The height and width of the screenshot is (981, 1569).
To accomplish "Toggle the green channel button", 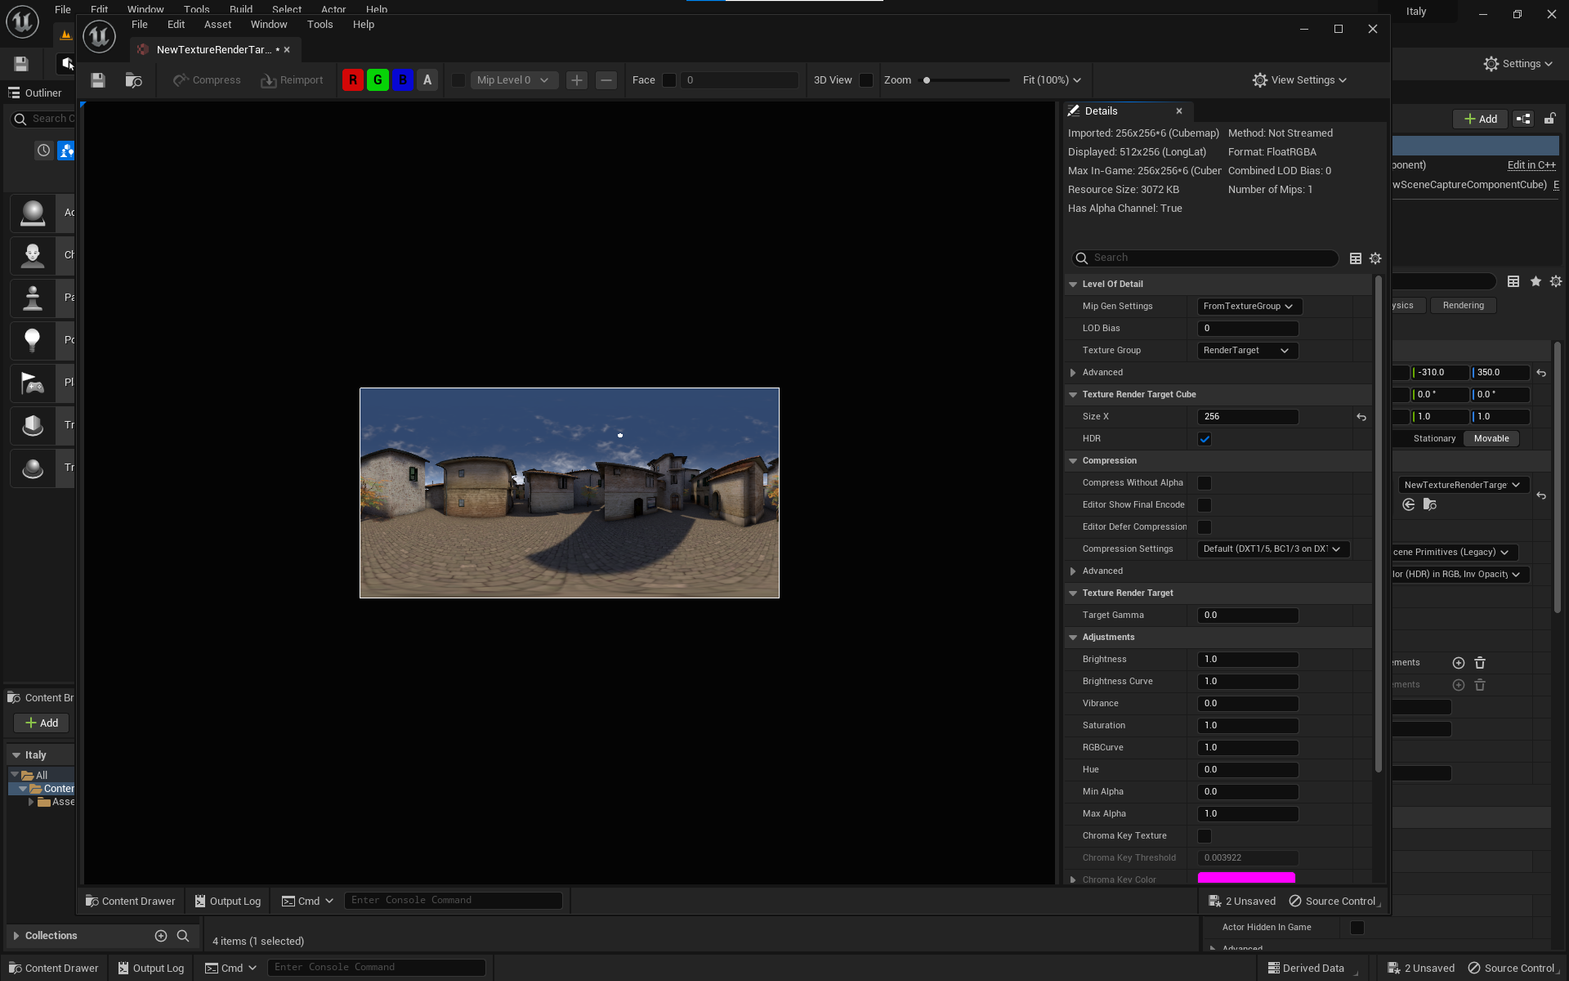I will point(378,80).
